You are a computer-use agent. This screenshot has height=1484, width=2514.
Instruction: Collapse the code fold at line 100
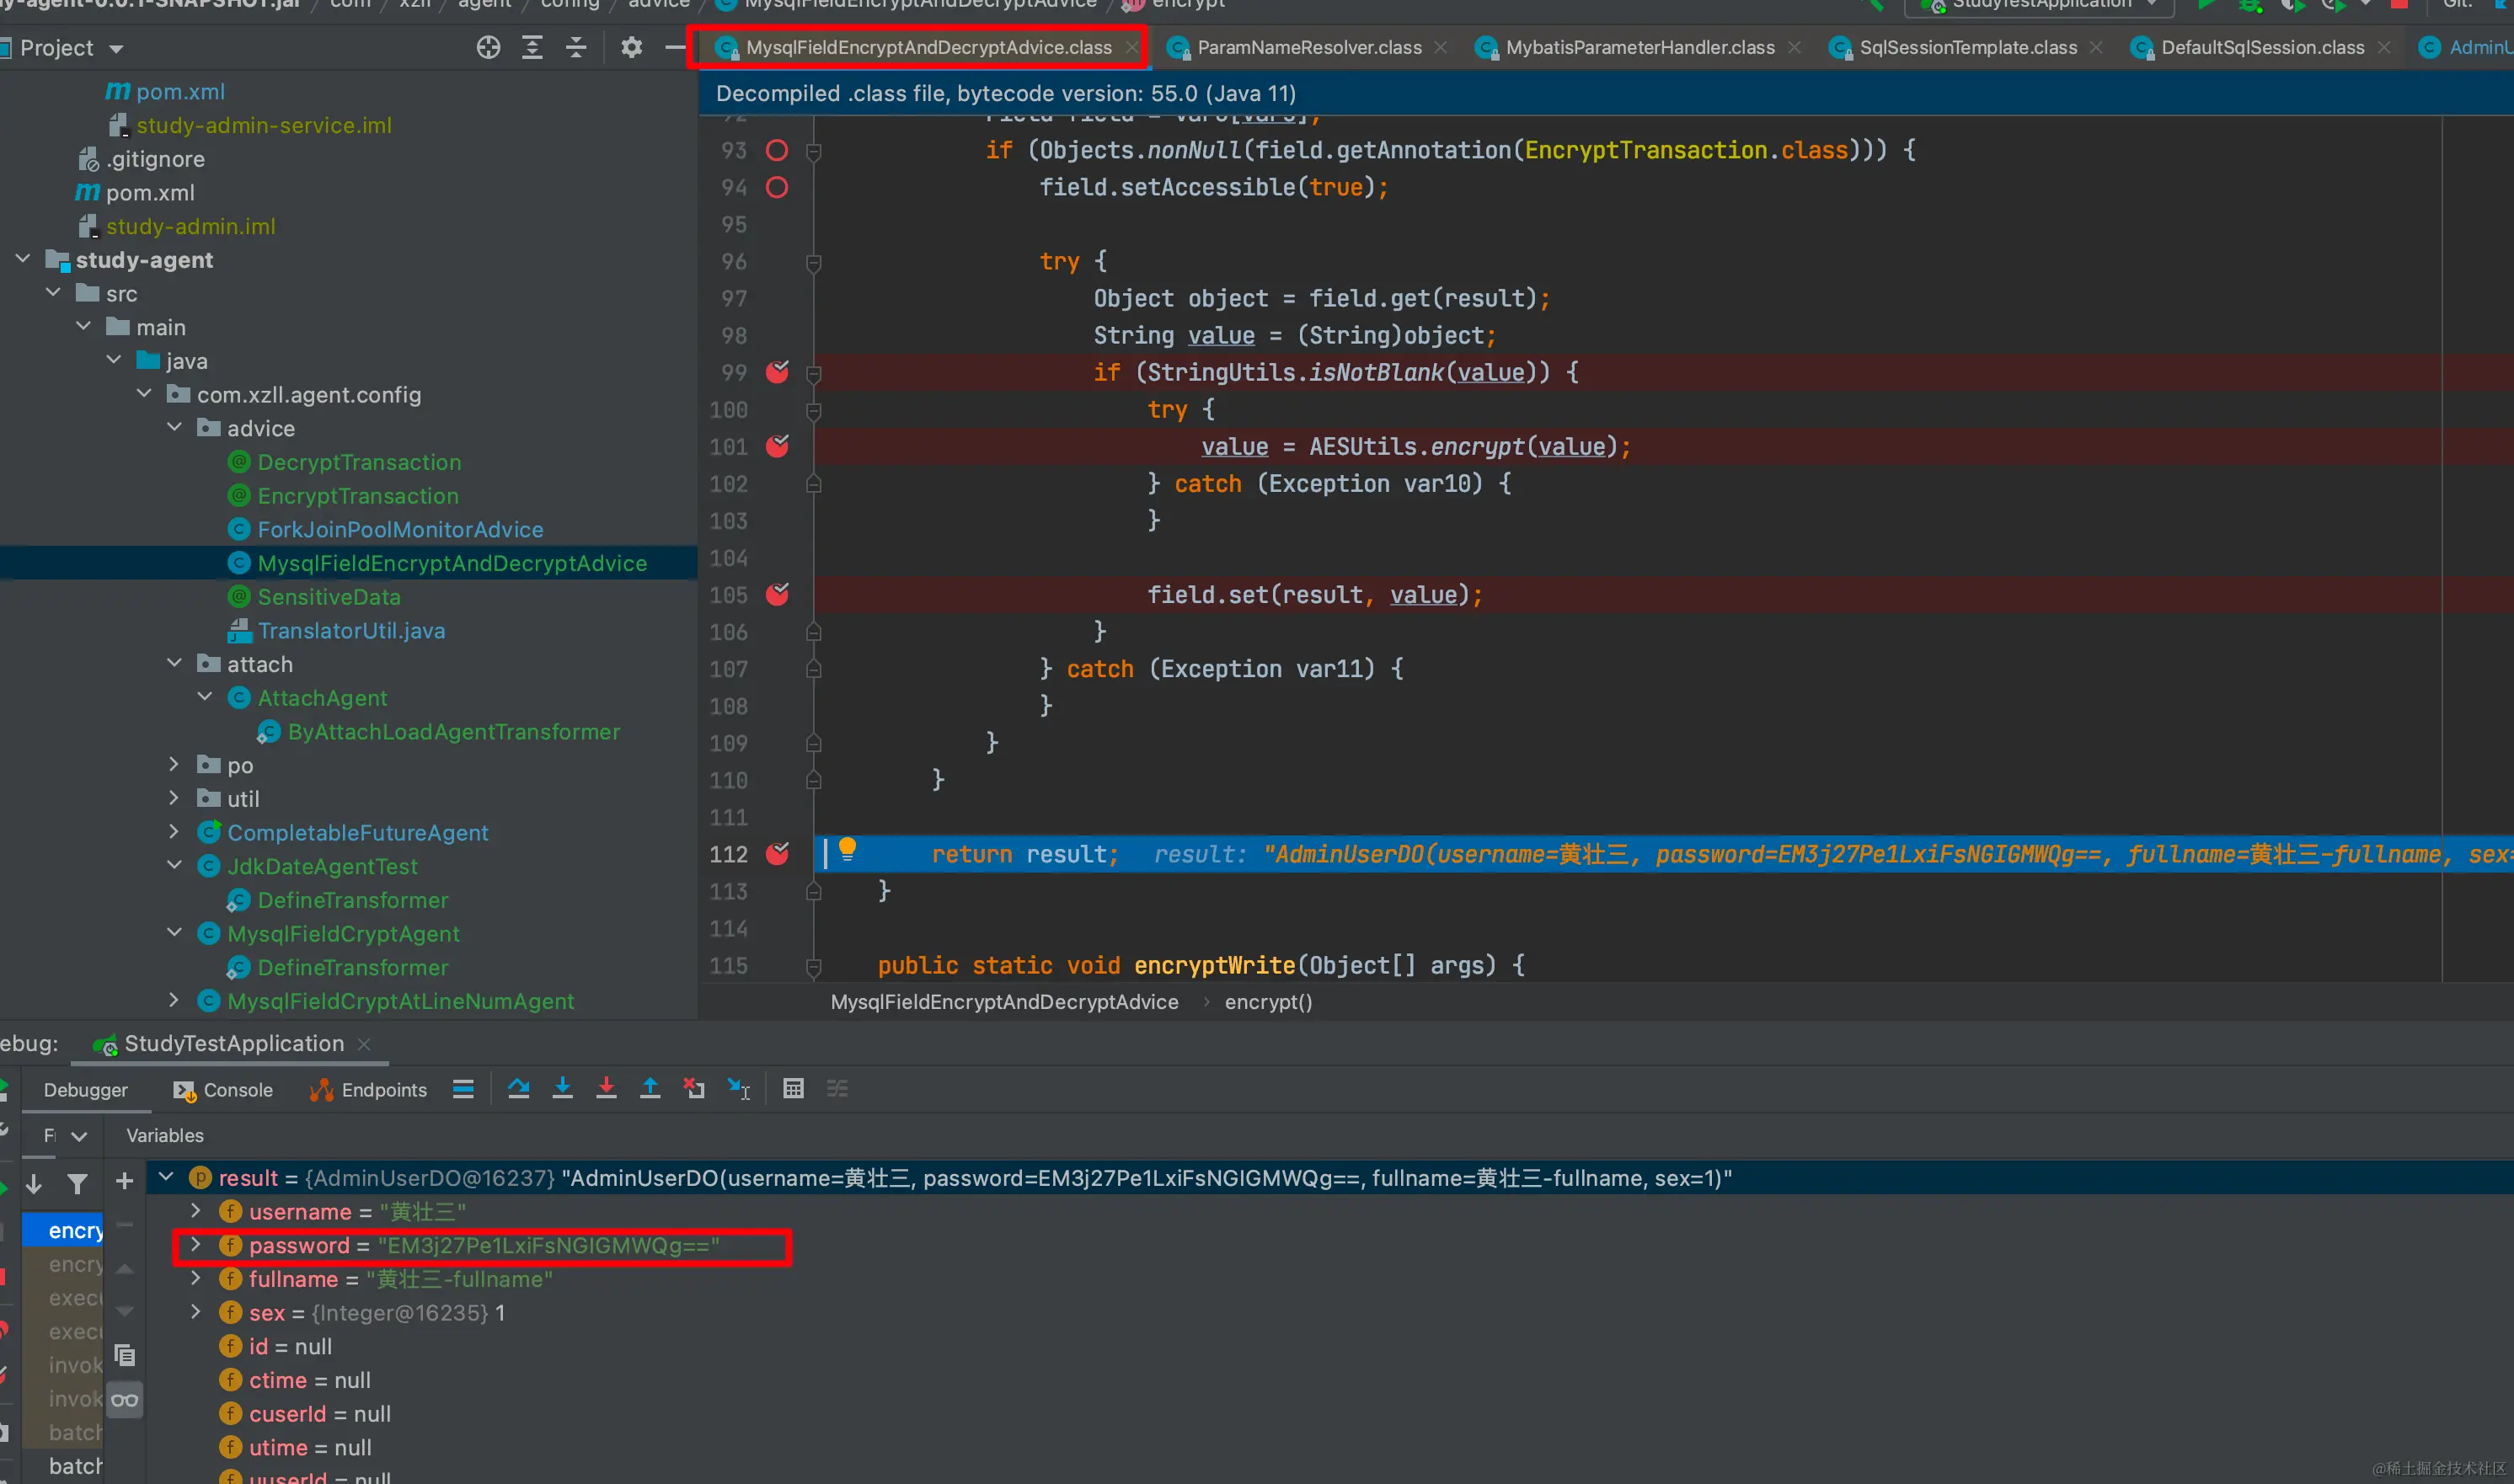814,411
